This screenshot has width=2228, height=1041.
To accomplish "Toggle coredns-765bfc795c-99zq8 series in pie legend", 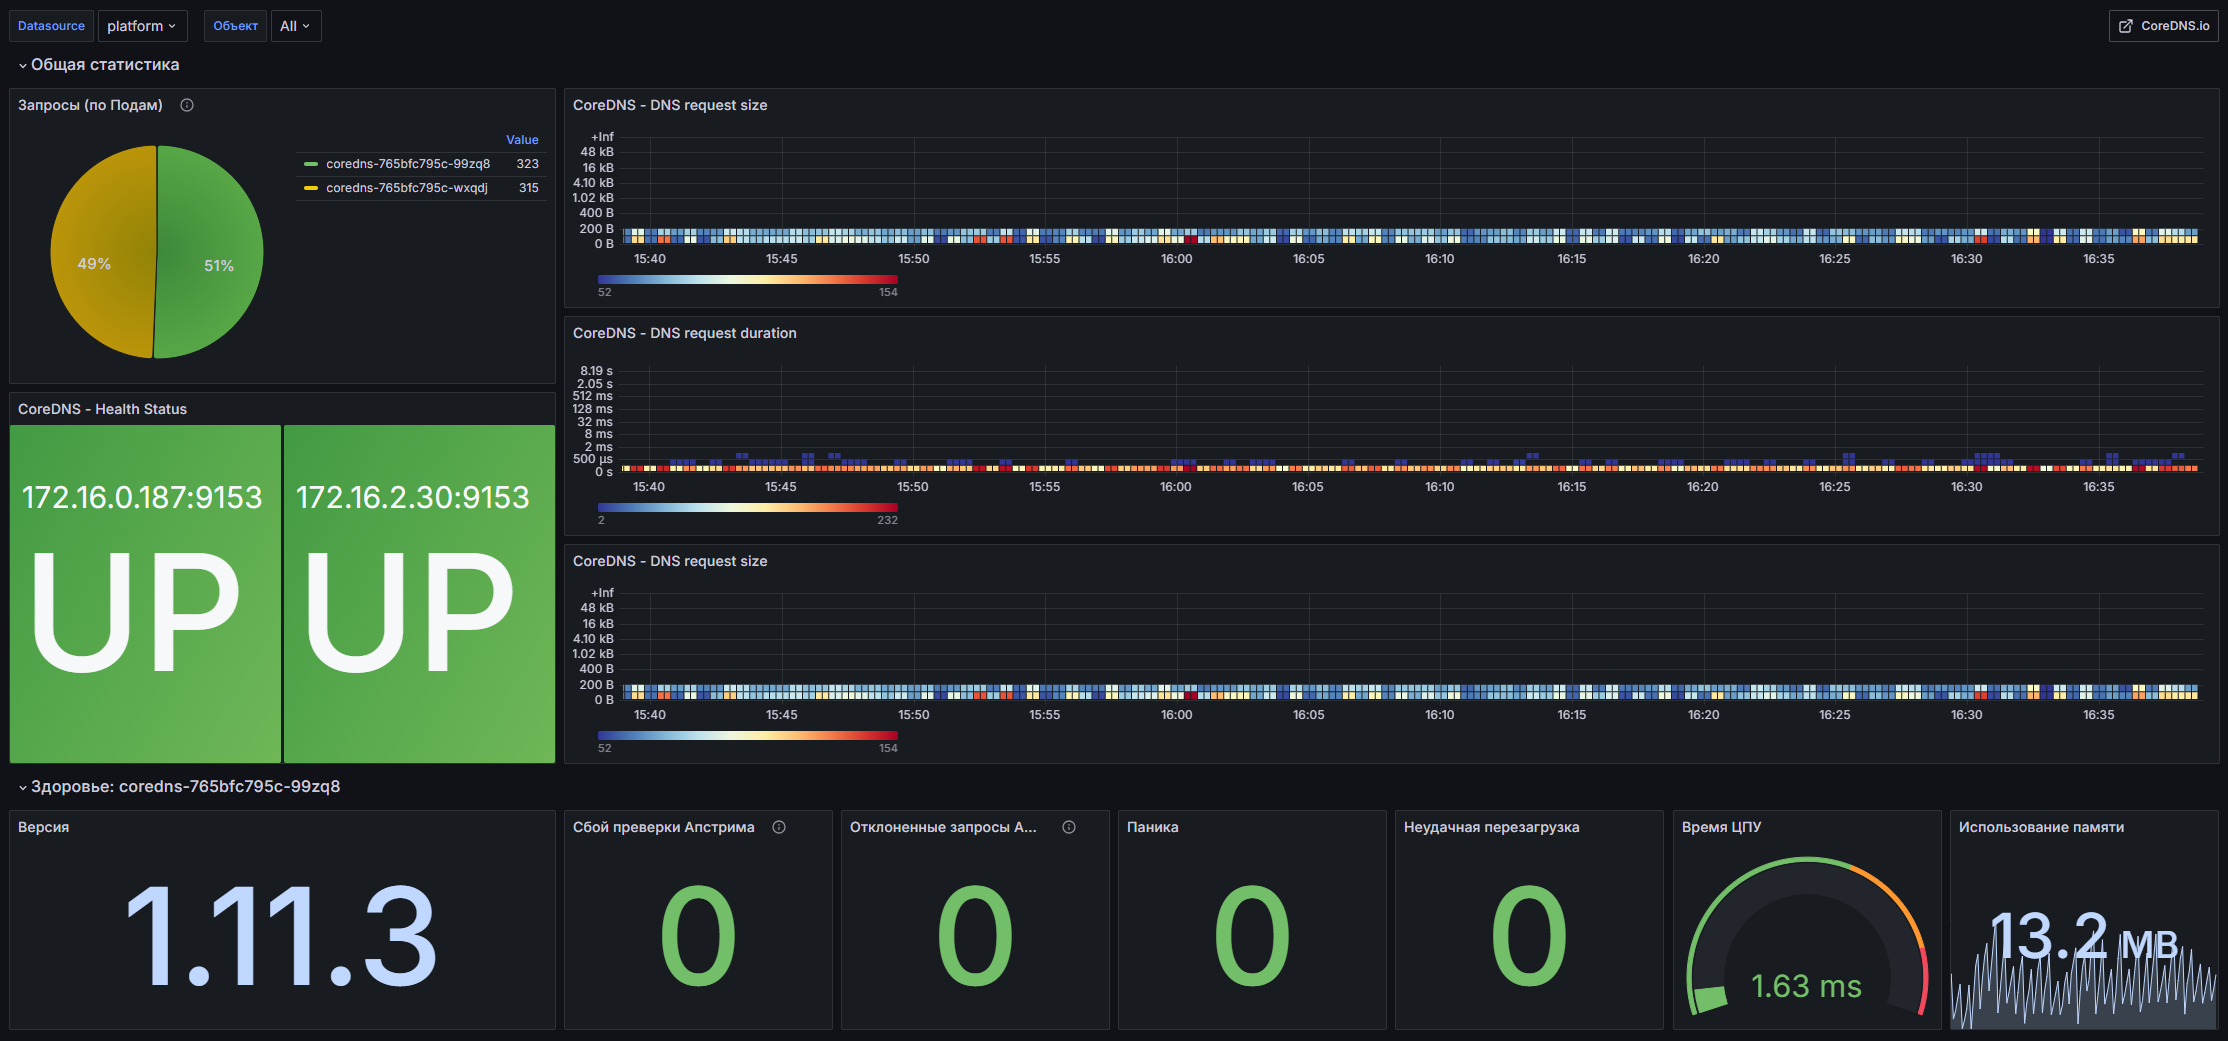I will (407, 164).
